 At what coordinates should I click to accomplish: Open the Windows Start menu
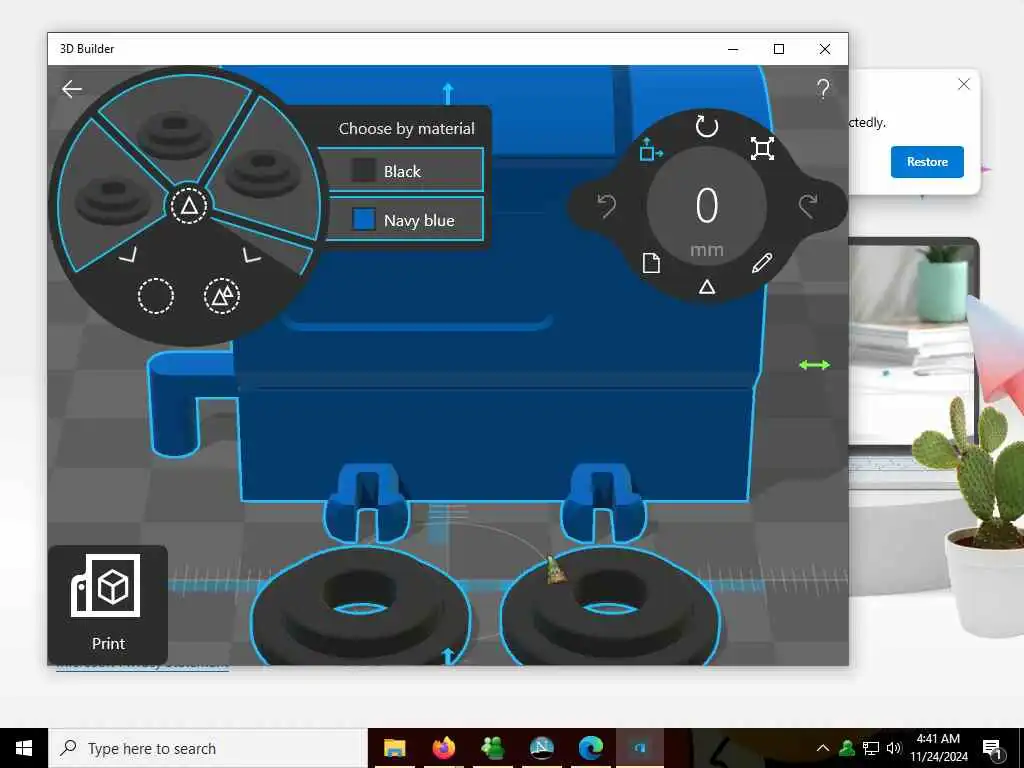tap(24, 748)
